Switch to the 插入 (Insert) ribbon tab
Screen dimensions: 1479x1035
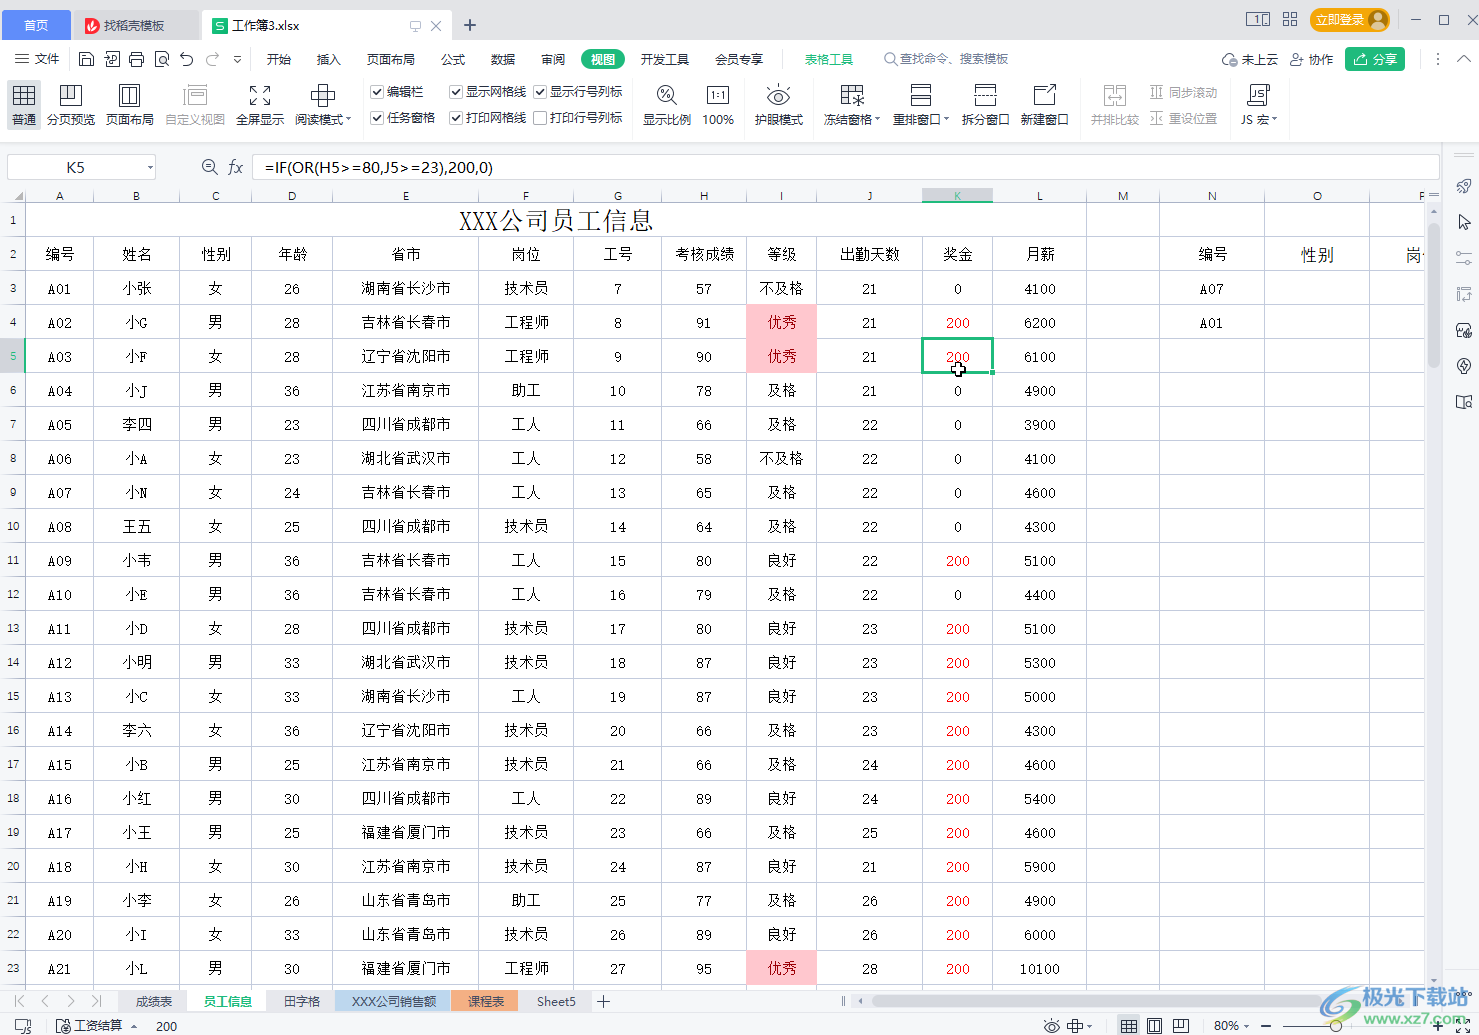click(329, 59)
